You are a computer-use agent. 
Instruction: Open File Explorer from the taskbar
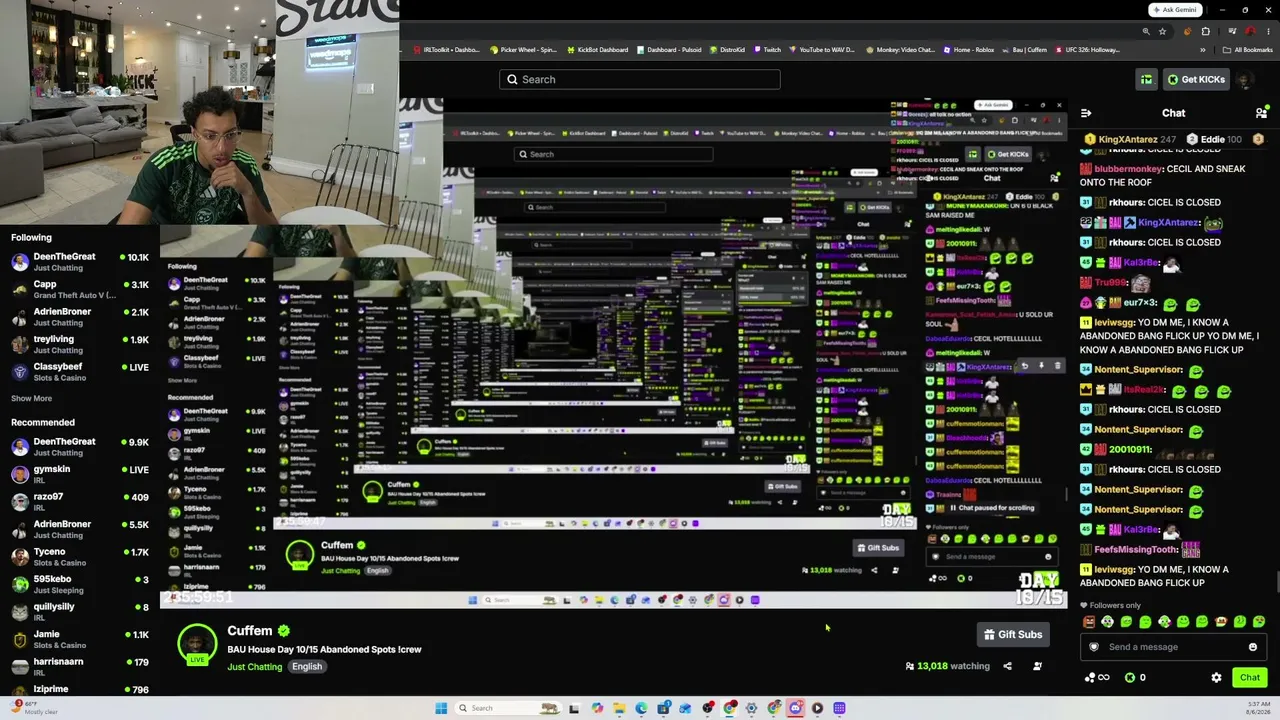[x=619, y=708]
